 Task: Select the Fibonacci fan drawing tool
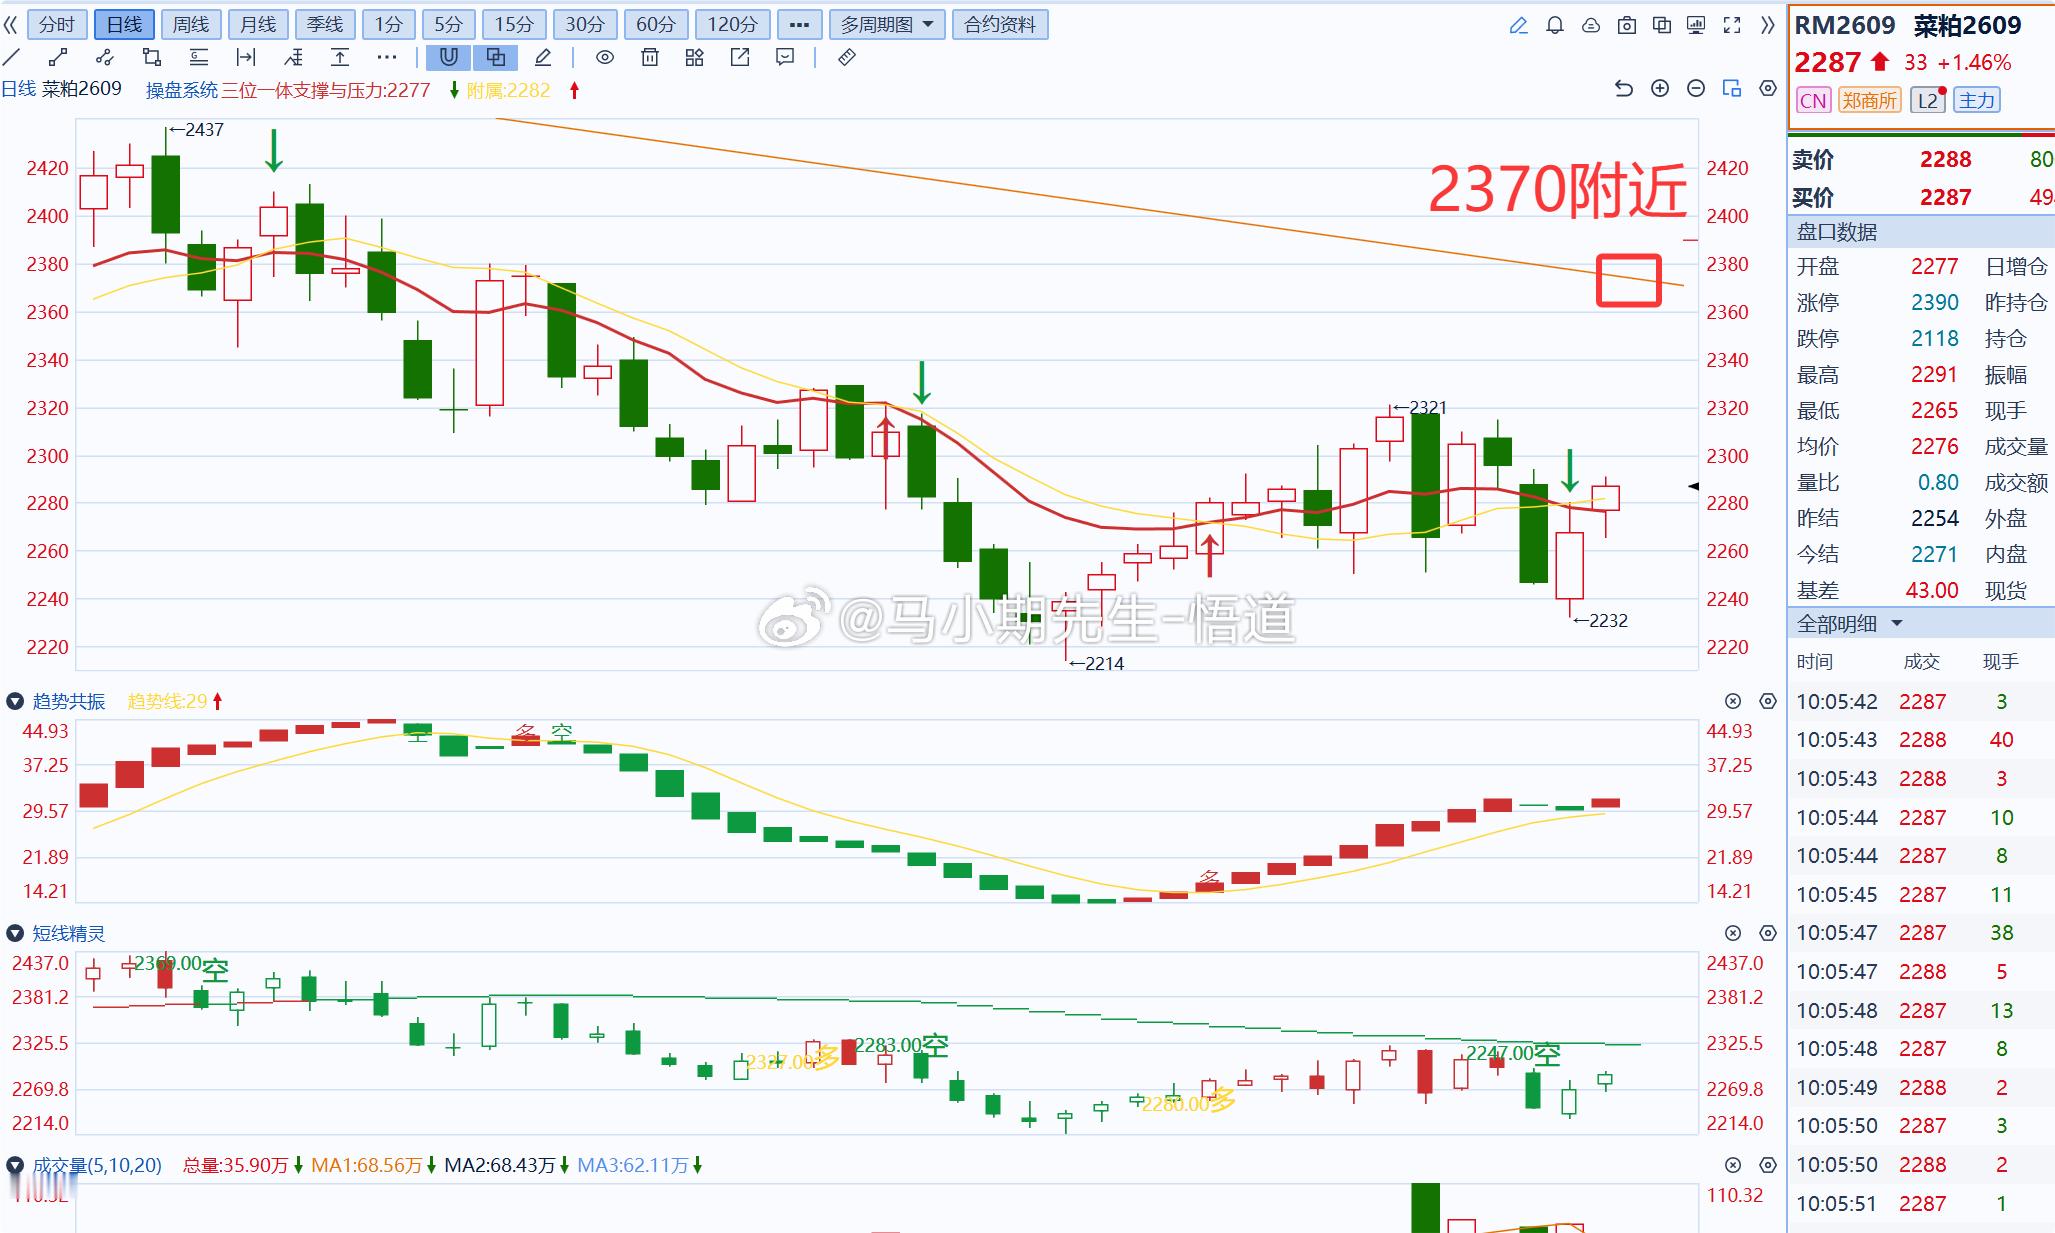click(x=293, y=57)
